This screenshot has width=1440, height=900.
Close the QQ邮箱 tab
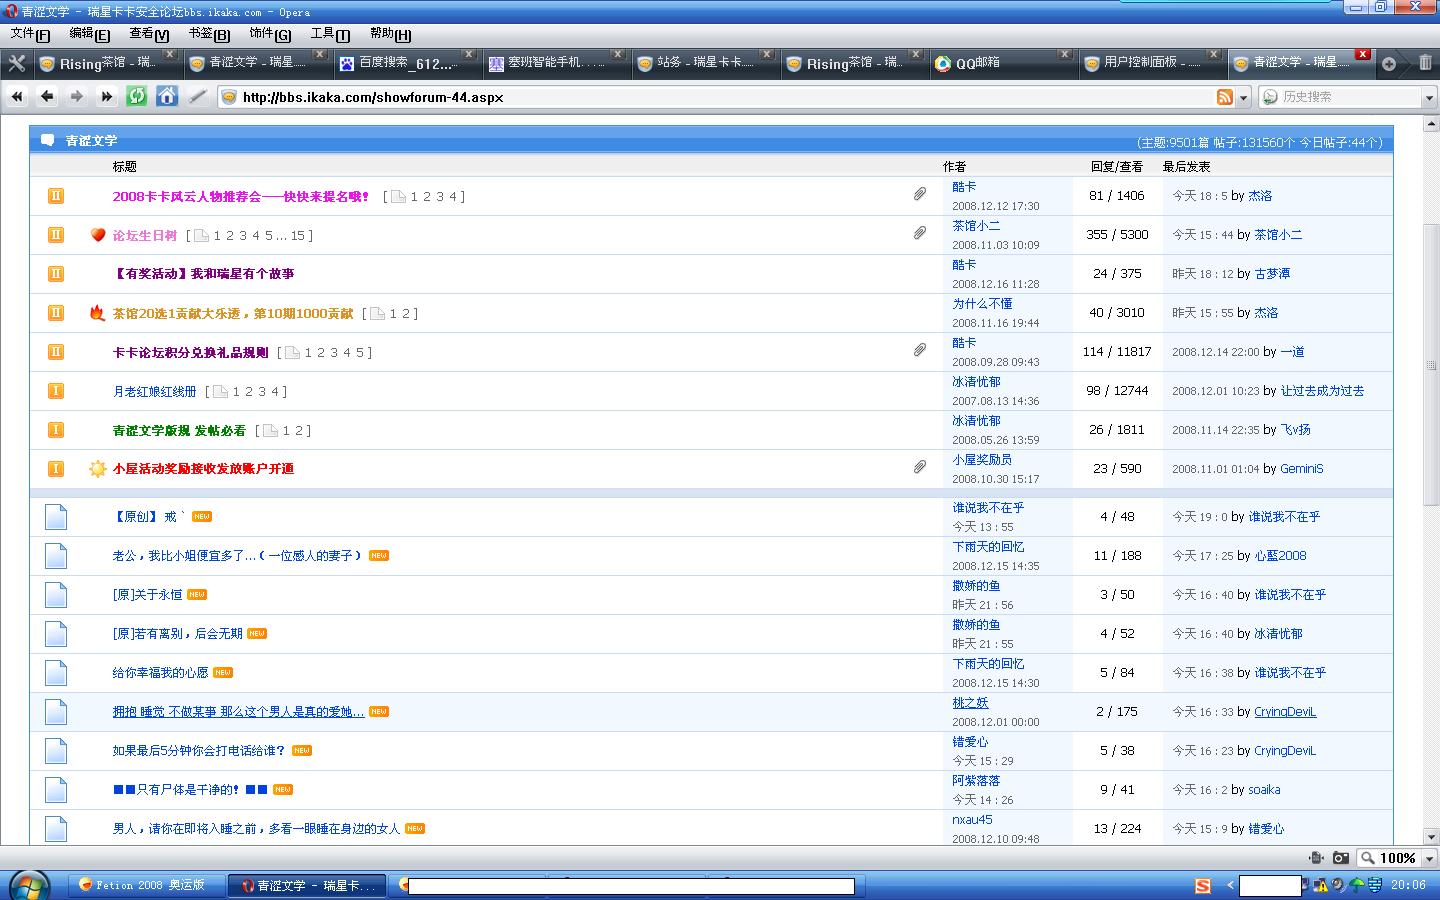tap(1064, 54)
